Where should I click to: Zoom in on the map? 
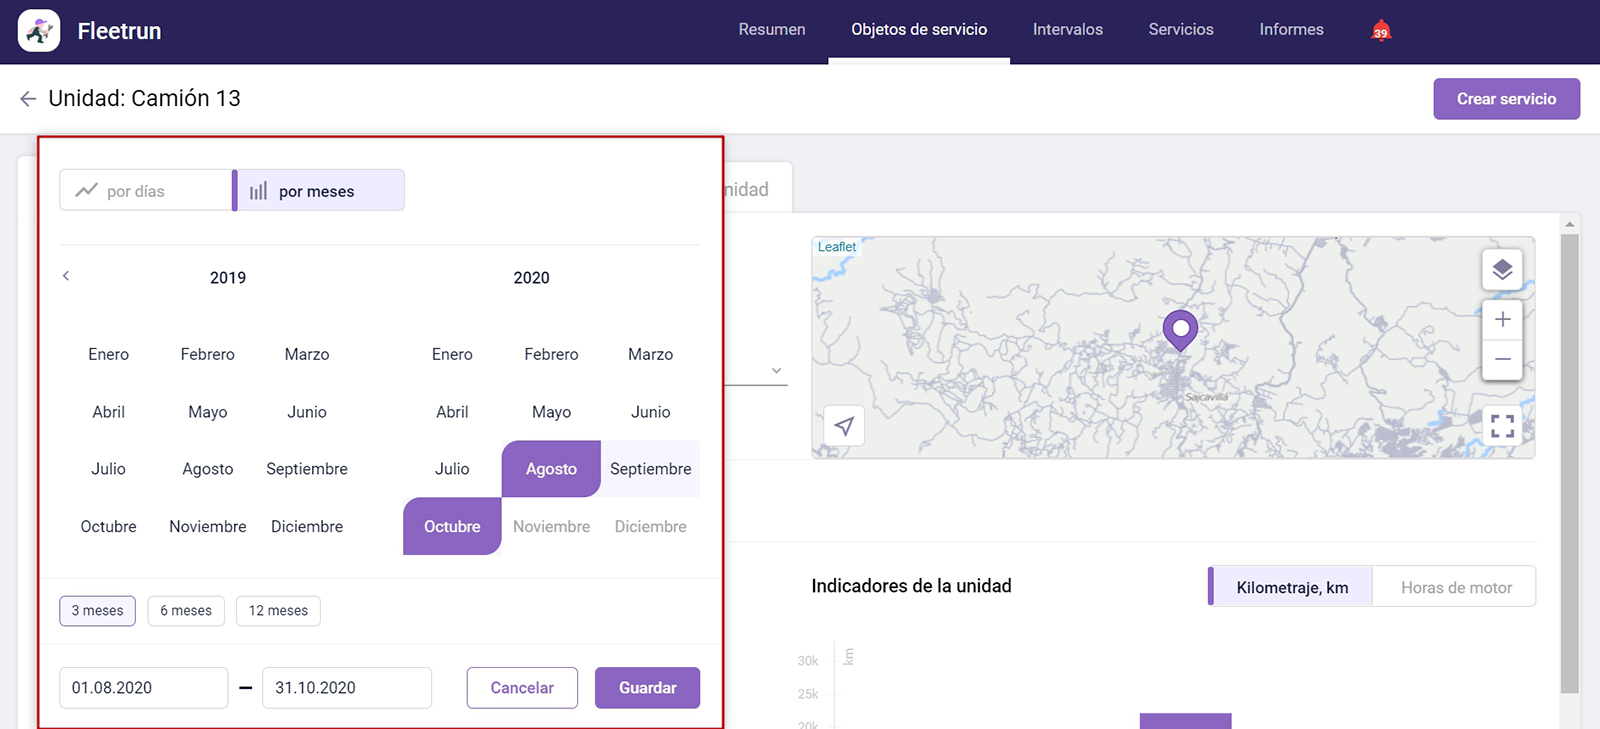tap(1501, 320)
